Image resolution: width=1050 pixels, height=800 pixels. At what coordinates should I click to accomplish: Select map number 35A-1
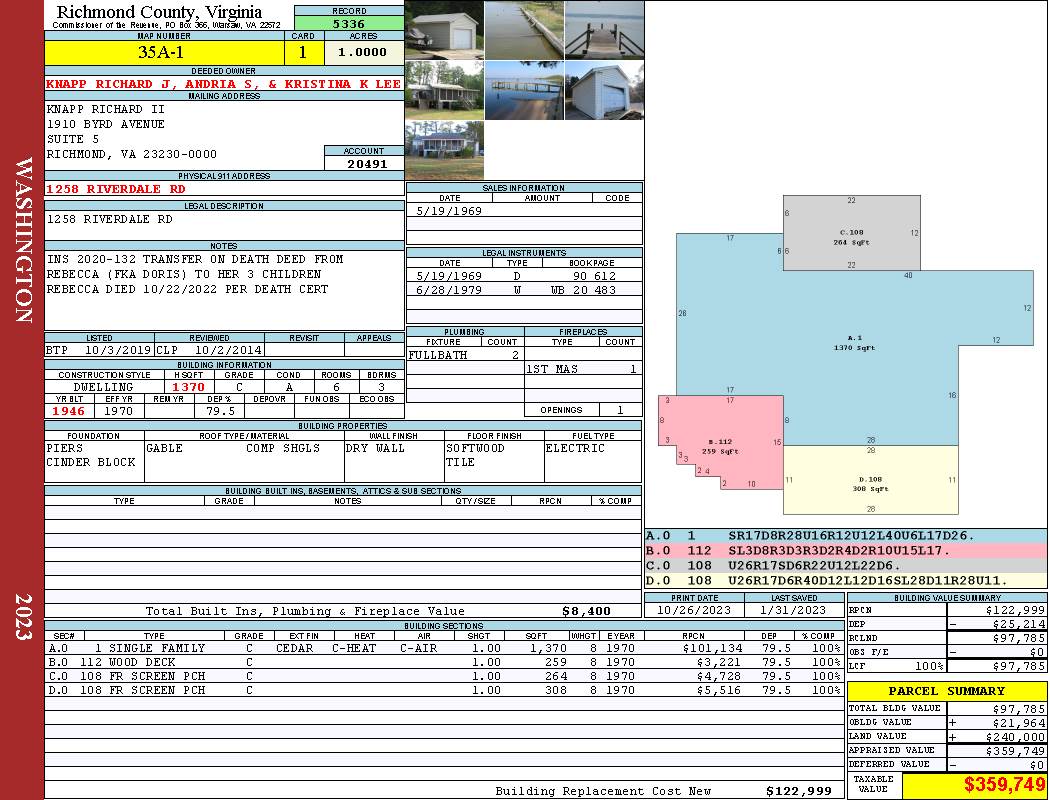161,52
